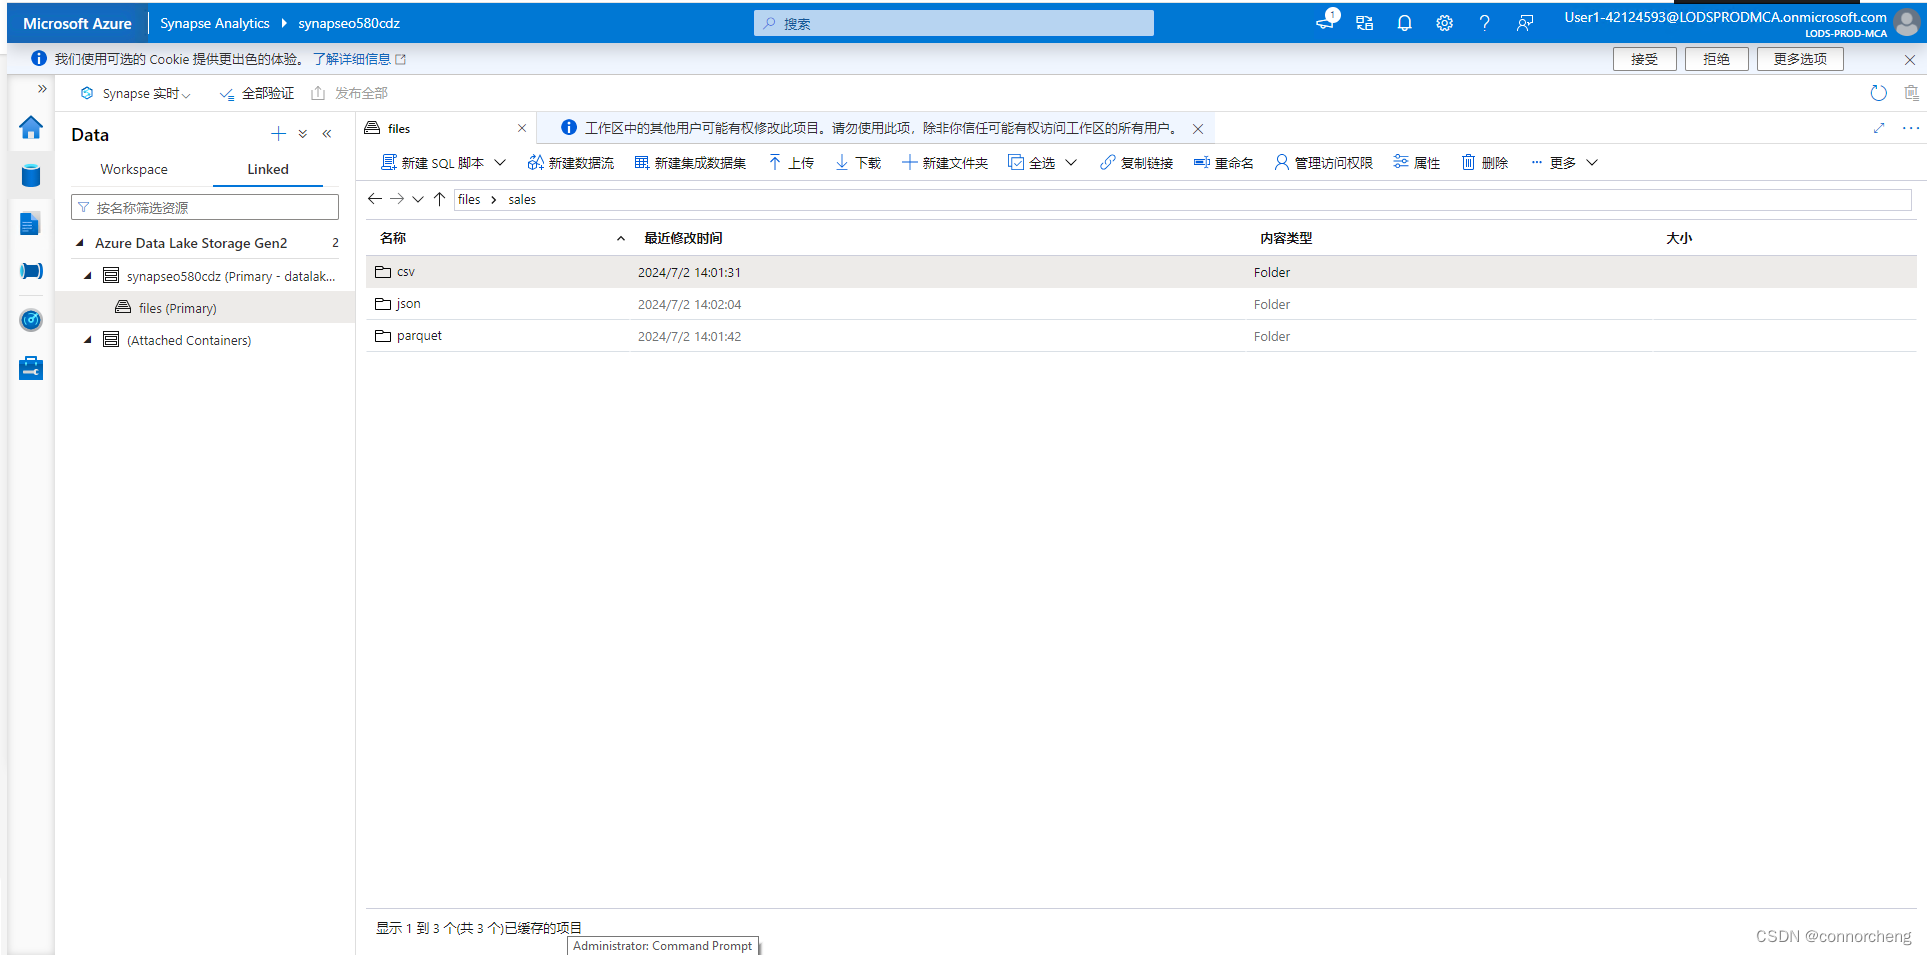Open the release updates megaphone icon
Screen dimensions: 1927x955
coord(1326,21)
